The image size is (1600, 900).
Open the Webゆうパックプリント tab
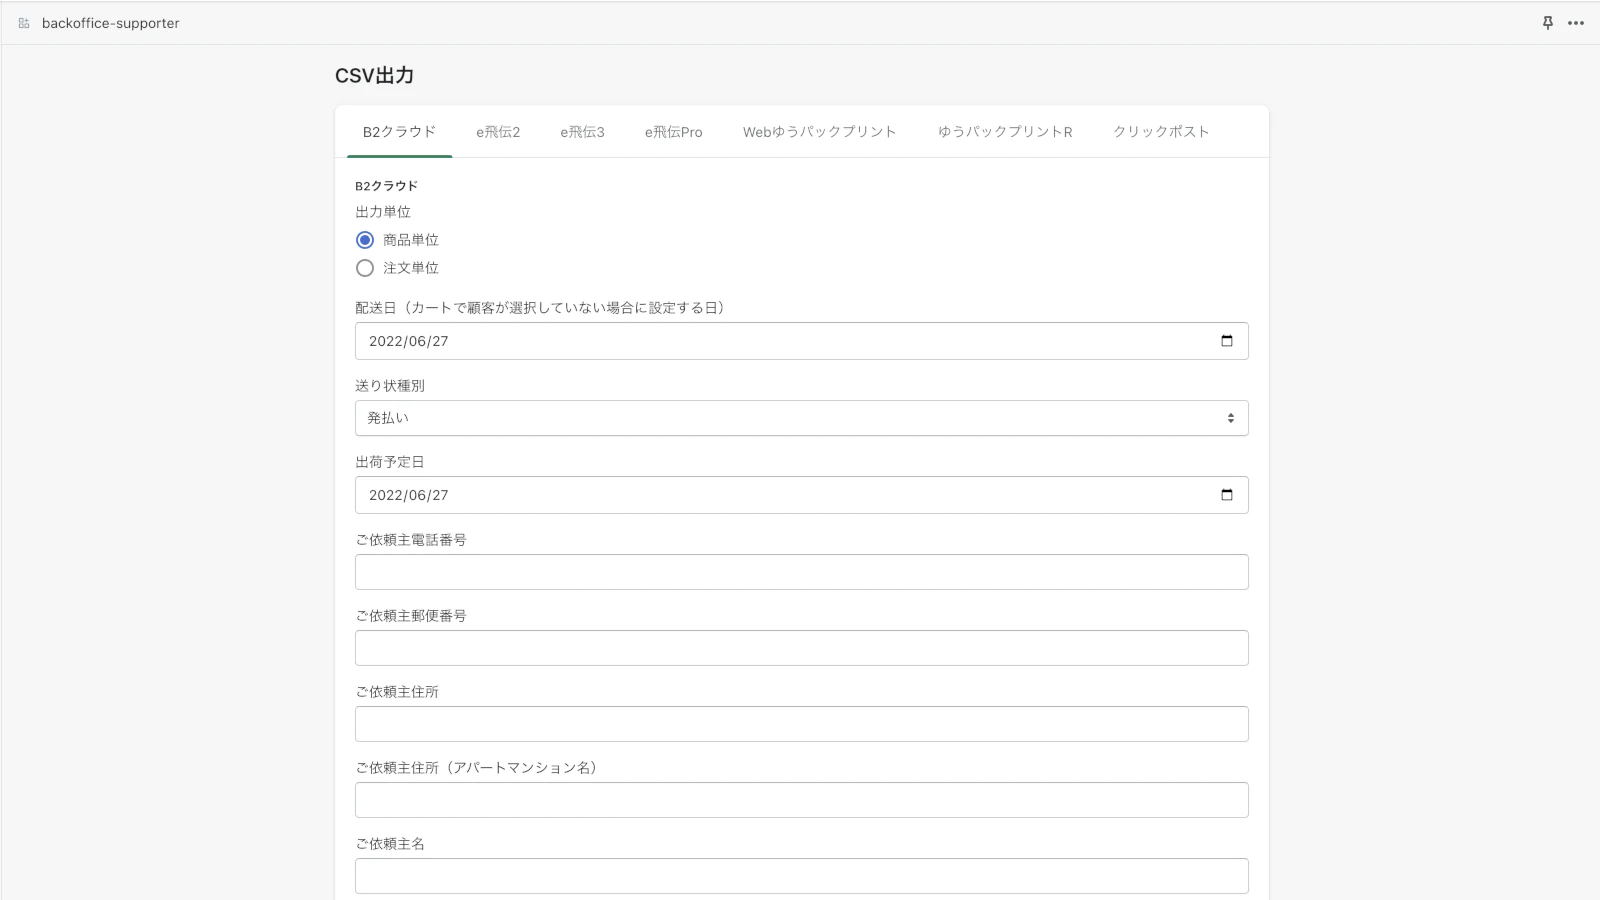pos(819,132)
